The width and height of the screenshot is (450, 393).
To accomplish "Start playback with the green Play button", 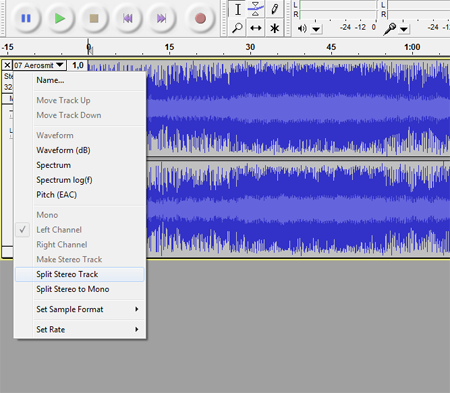I will click(60, 18).
